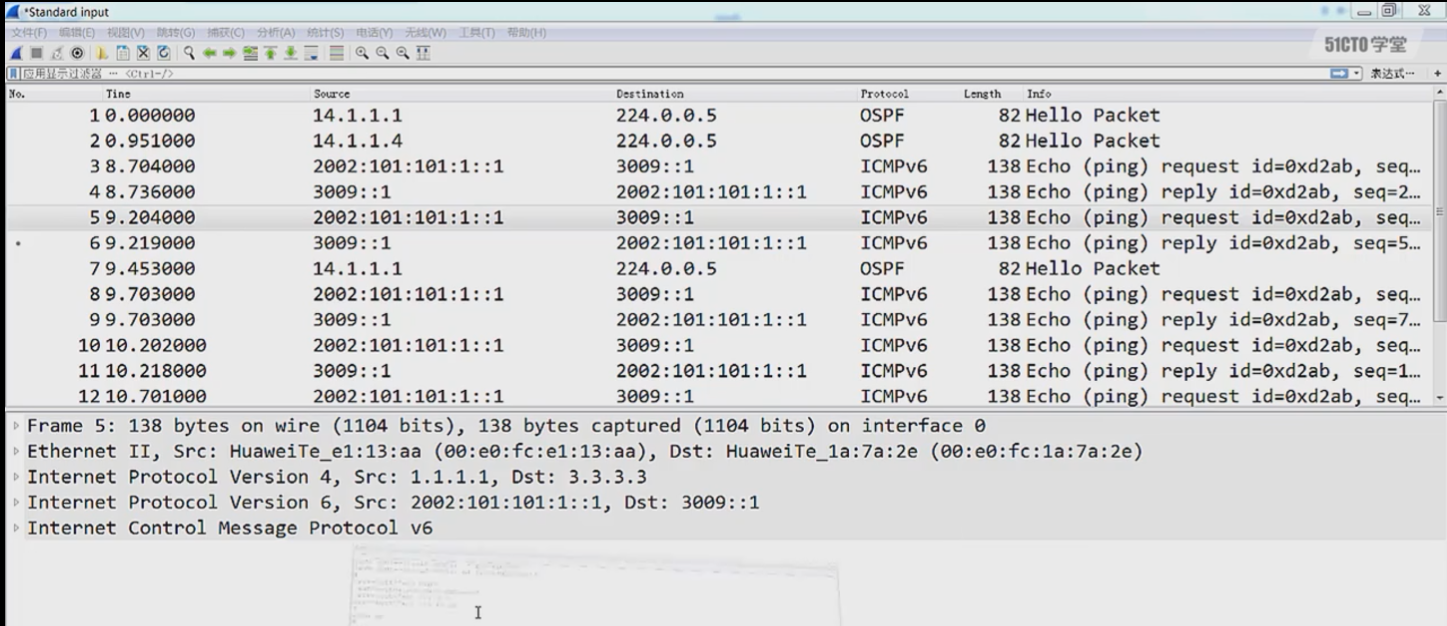
Task: Open capture options via the gear icon
Action: tap(77, 53)
